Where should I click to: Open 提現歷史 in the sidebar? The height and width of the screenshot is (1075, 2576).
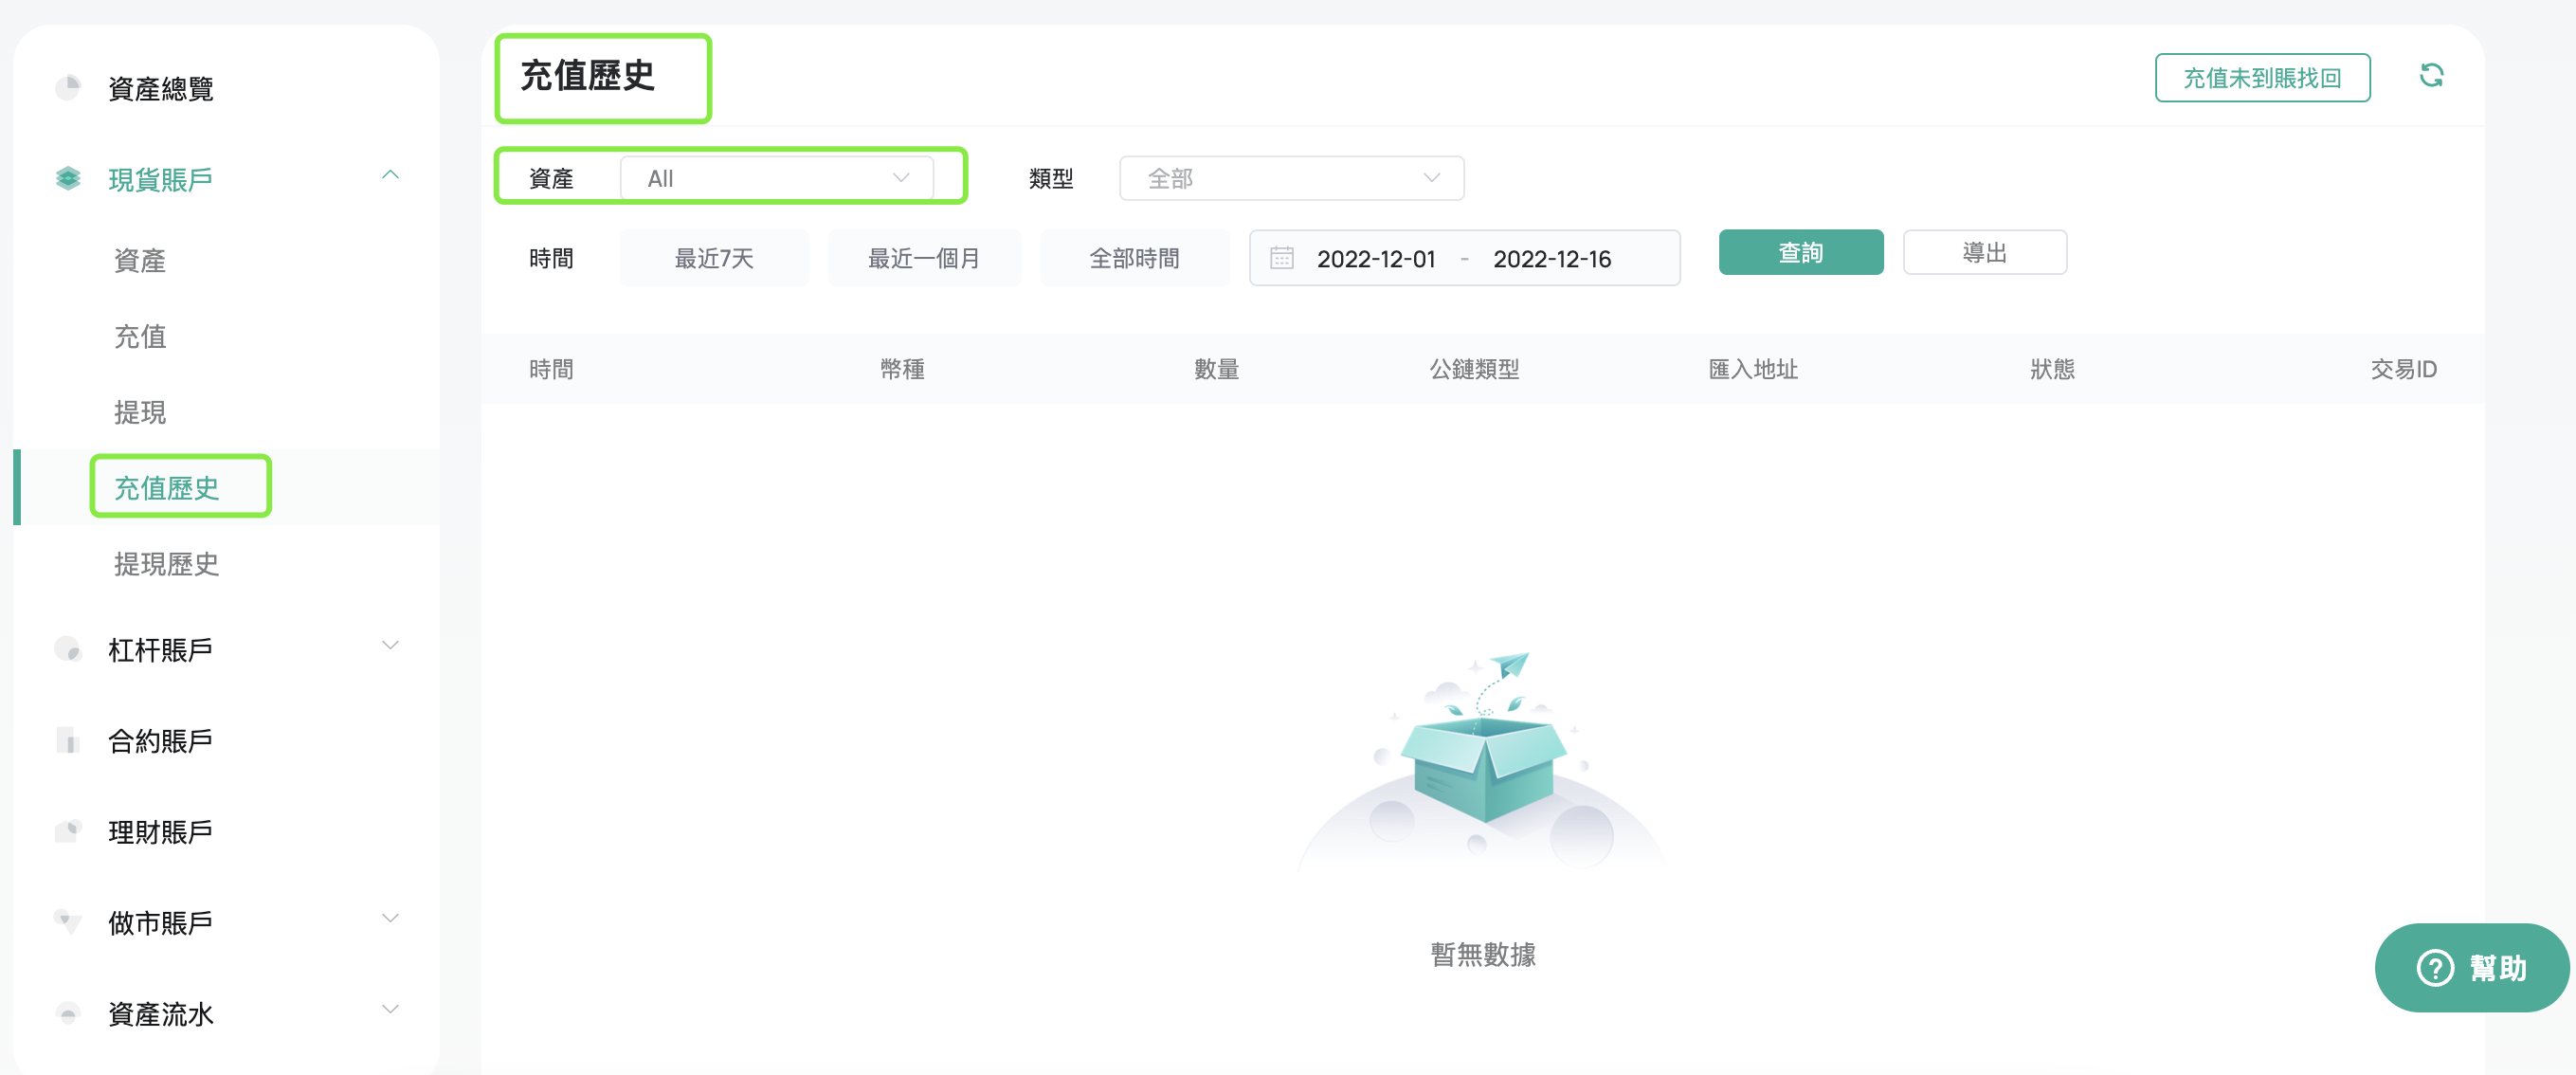[166, 564]
